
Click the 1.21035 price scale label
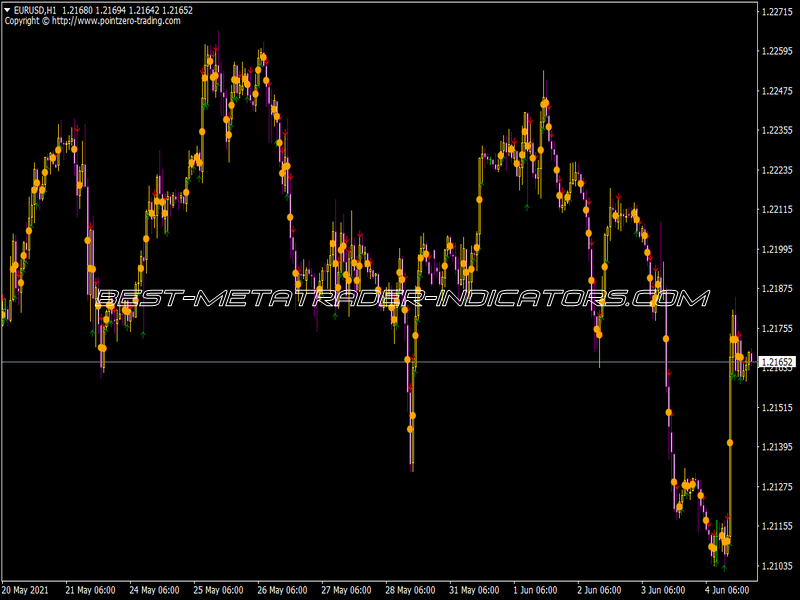(777, 566)
